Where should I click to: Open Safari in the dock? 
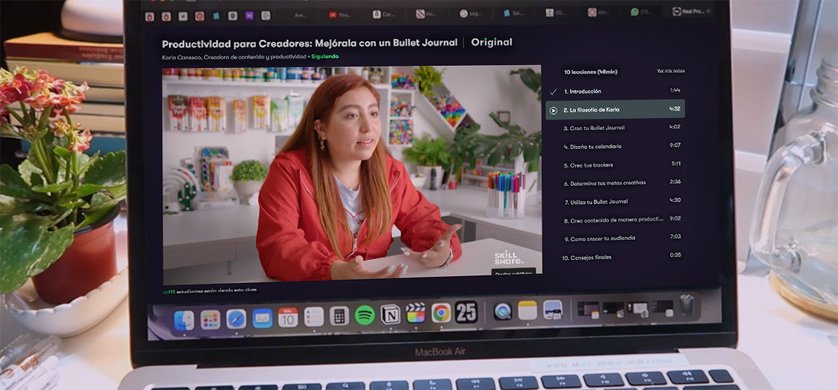pos(236,319)
